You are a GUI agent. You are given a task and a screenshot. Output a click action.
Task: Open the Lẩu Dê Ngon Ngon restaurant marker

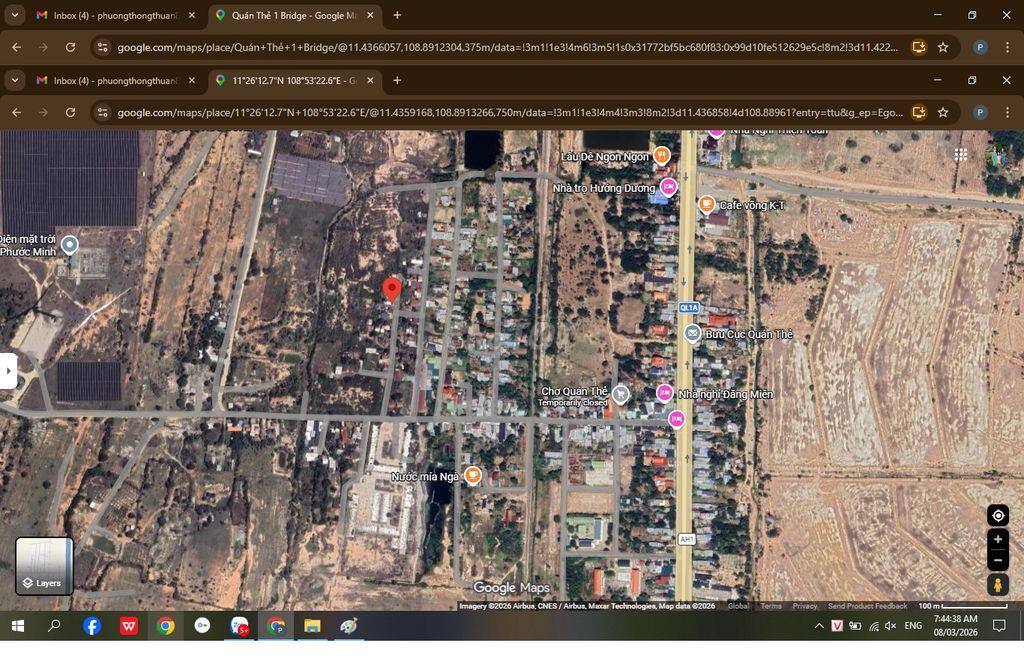click(x=662, y=155)
